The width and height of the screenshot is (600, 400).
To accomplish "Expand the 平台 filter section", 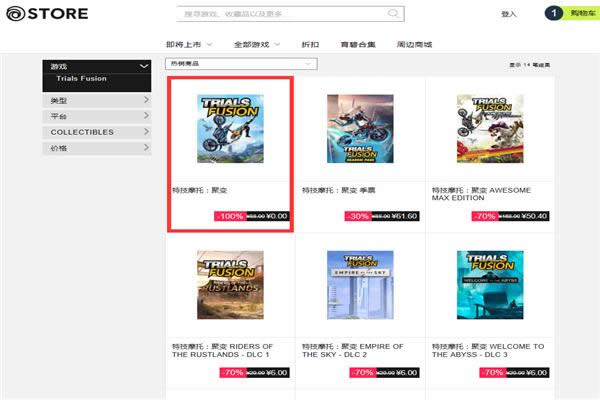I will pos(97,116).
